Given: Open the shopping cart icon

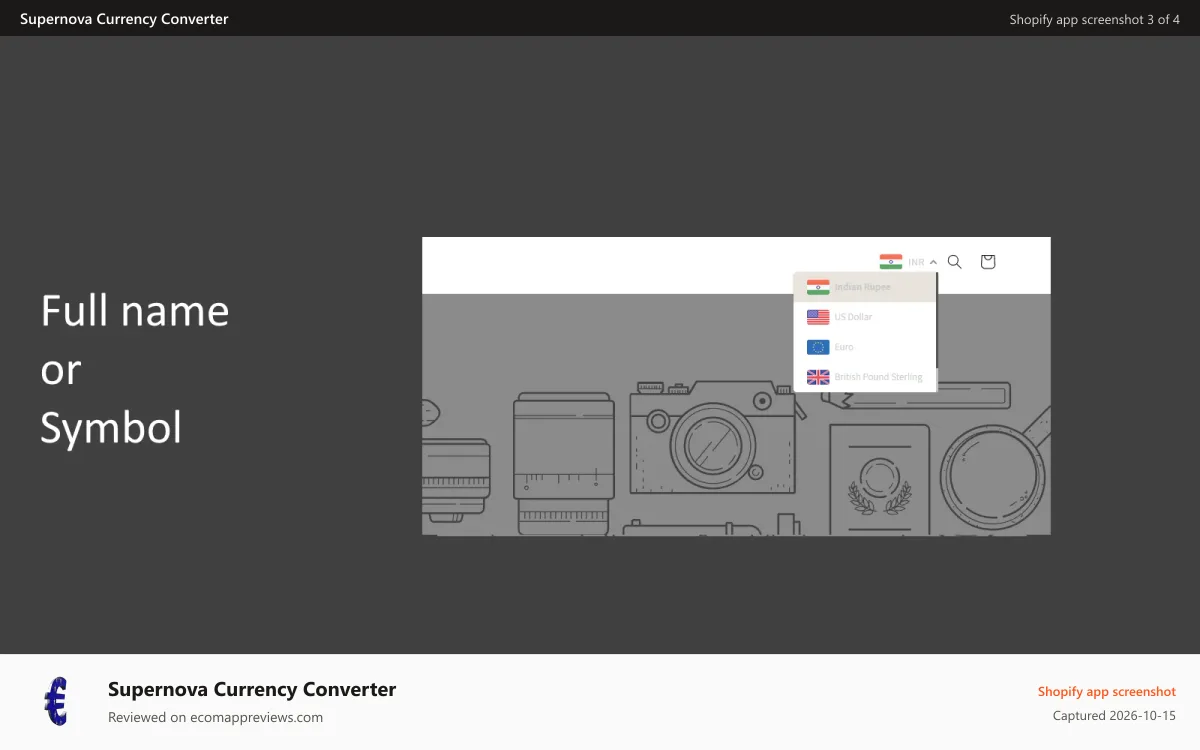Looking at the screenshot, I should [988, 262].
